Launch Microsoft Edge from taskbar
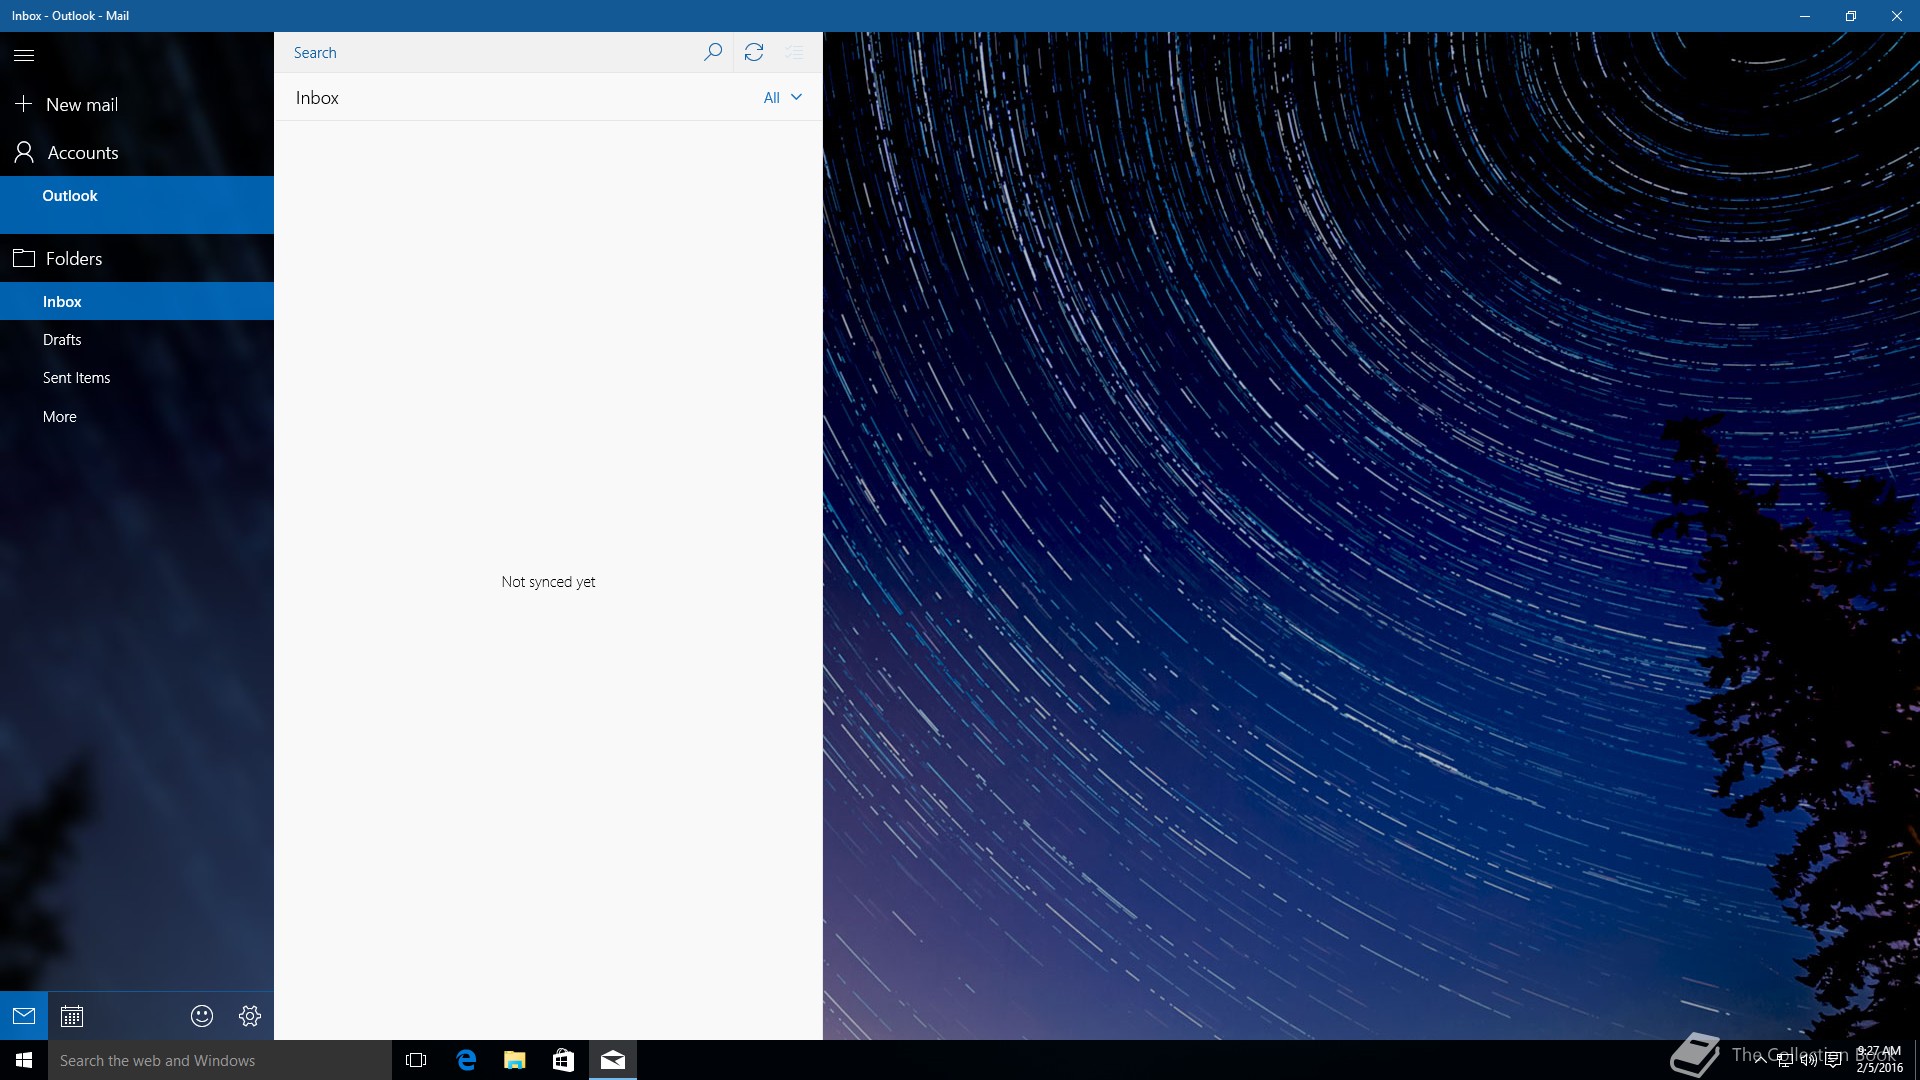Viewport: 1920px width, 1080px height. (x=466, y=1060)
